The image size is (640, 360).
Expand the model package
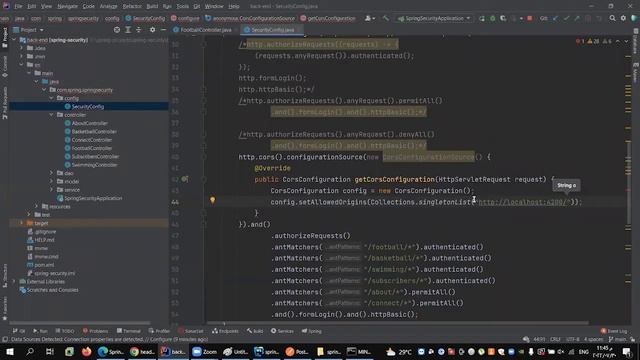click(x=51, y=181)
